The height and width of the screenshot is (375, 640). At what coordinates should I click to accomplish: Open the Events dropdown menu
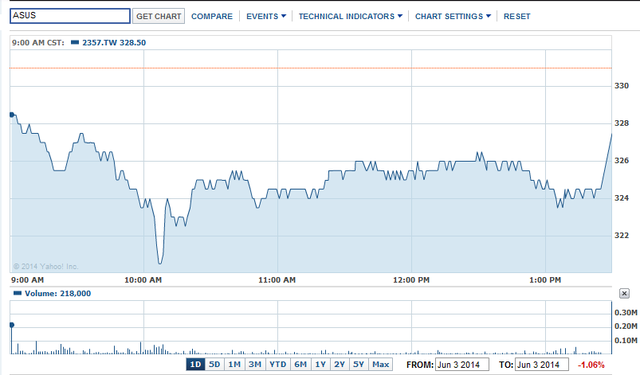(x=266, y=16)
